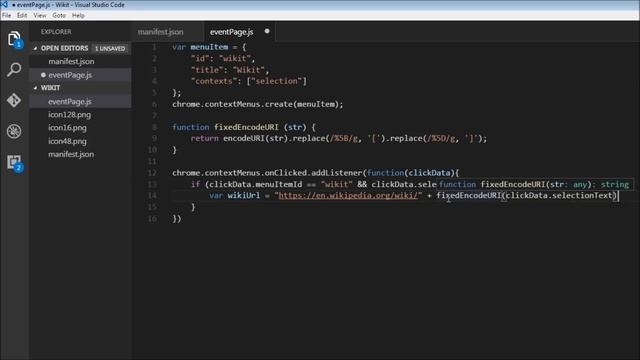Click the return encodeURI line
Image resolution: width=640 pixels, height=360 pixels.
pos(339,138)
